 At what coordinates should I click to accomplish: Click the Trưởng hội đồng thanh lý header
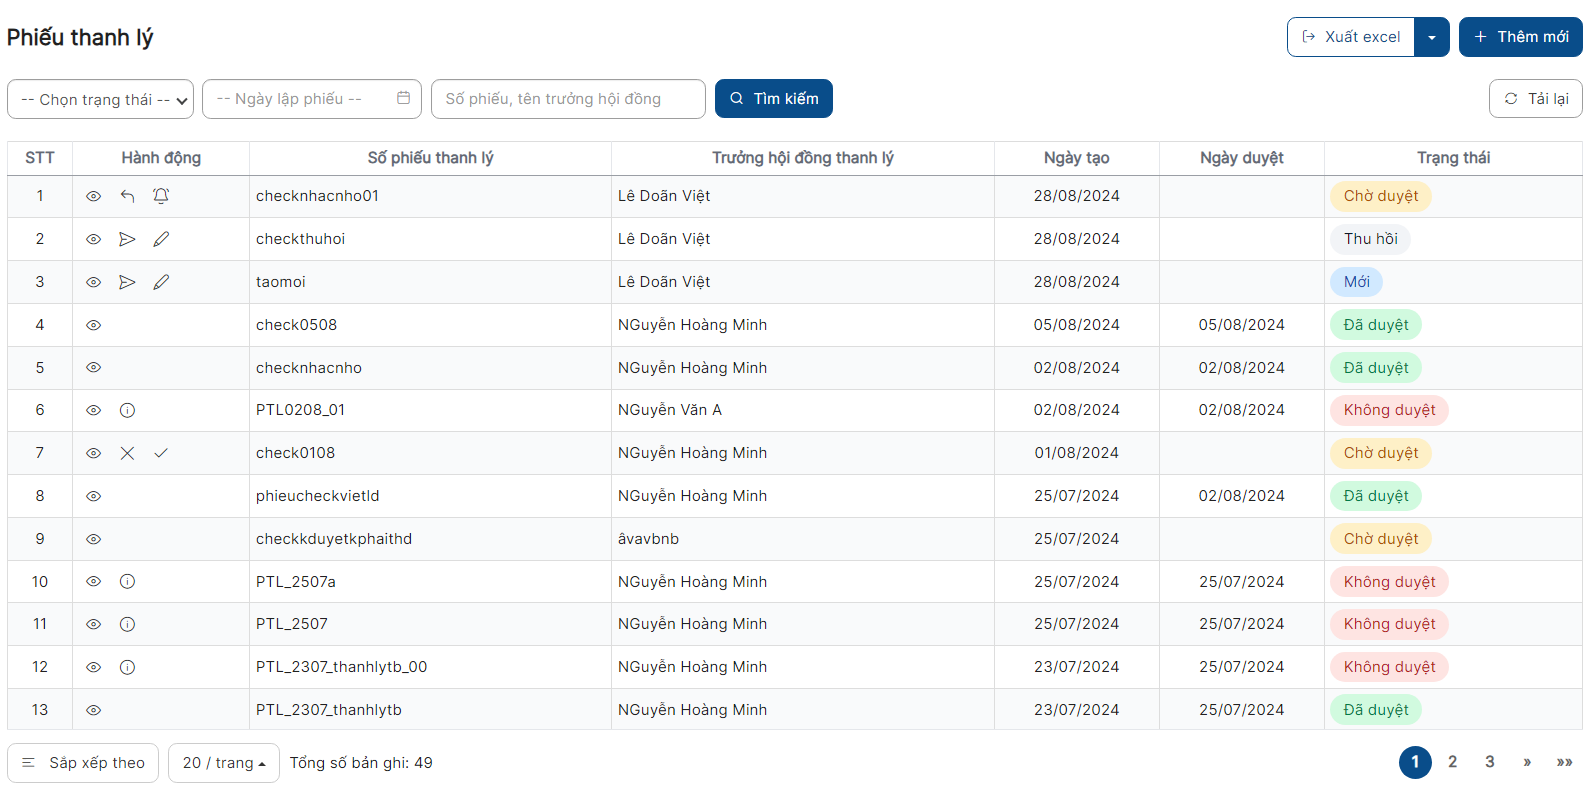(x=803, y=158)
